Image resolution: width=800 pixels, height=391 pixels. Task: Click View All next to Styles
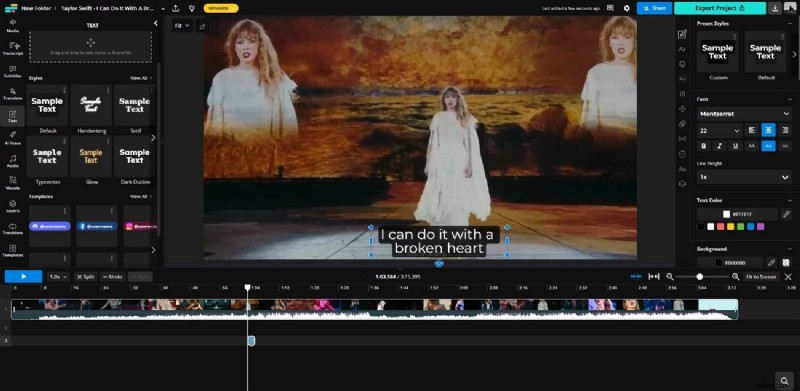tap(140, 78)
